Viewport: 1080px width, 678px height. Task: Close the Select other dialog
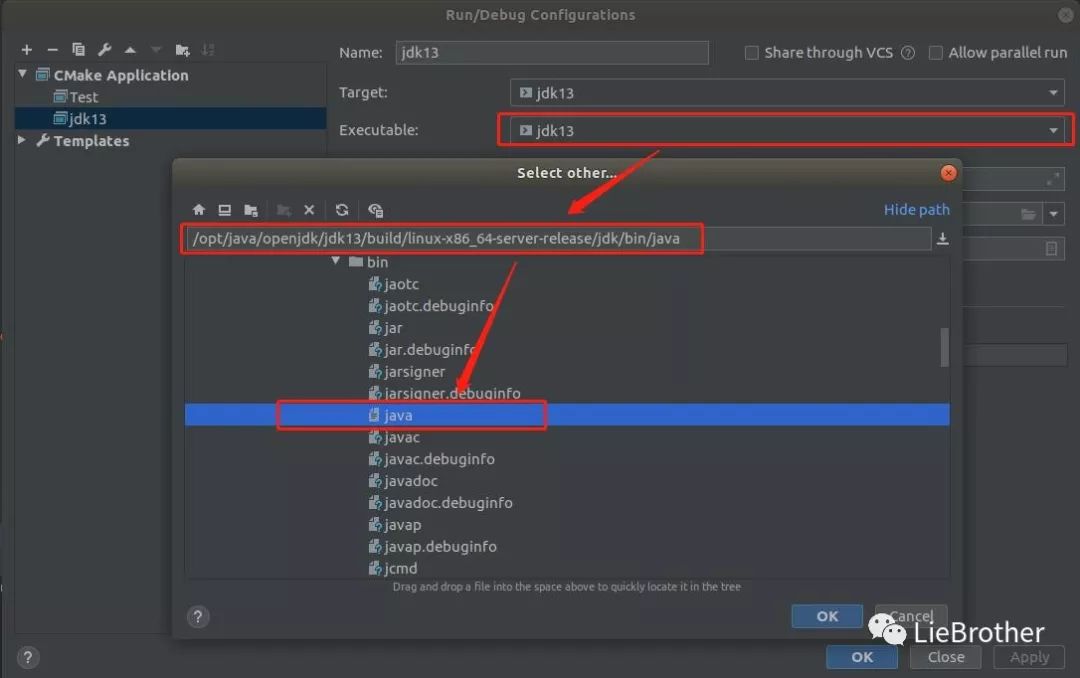(948, 173)
